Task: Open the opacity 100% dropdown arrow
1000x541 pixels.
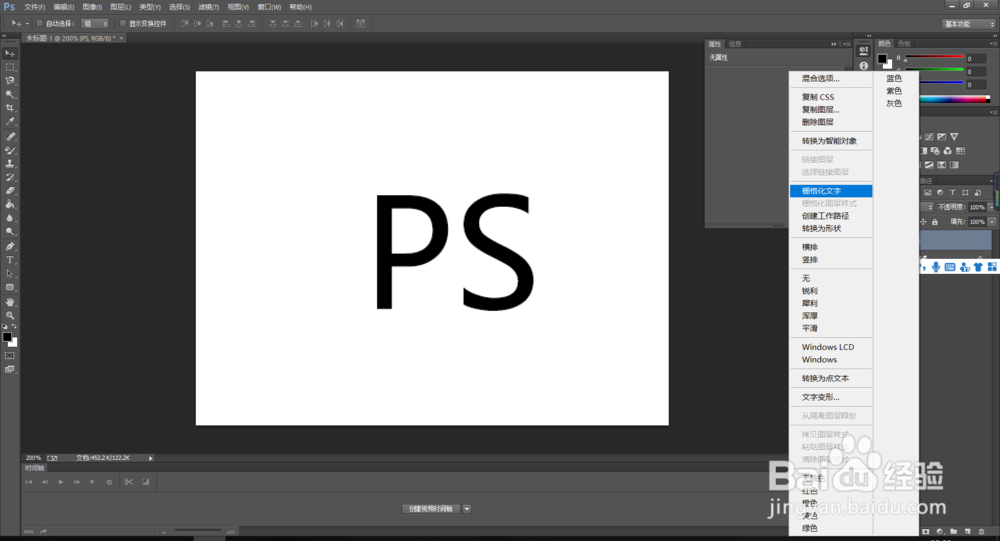Action: pos(992,207)
